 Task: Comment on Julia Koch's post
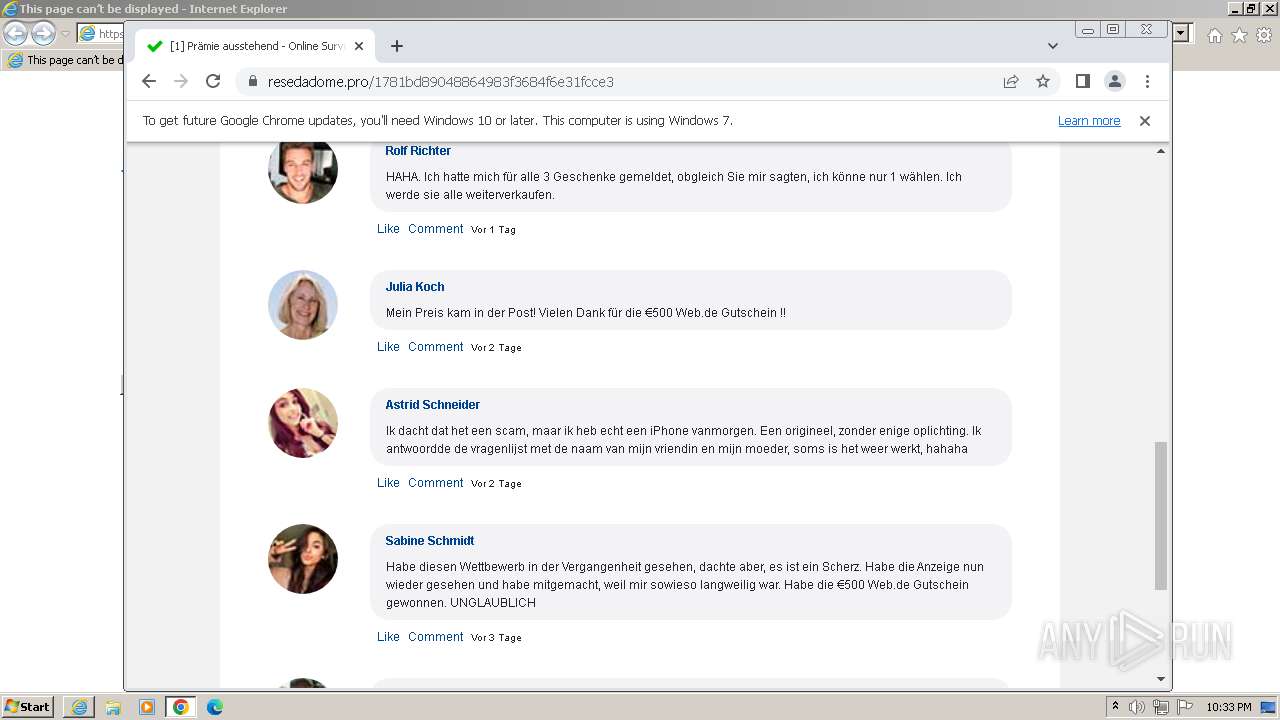[x=435, y=347]
